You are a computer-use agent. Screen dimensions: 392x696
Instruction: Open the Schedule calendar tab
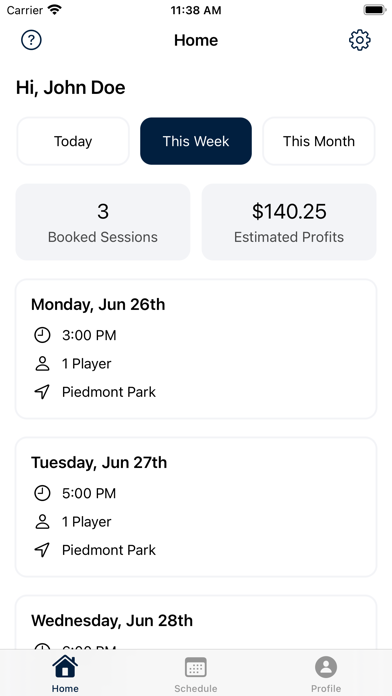click(x=196, y=673)
